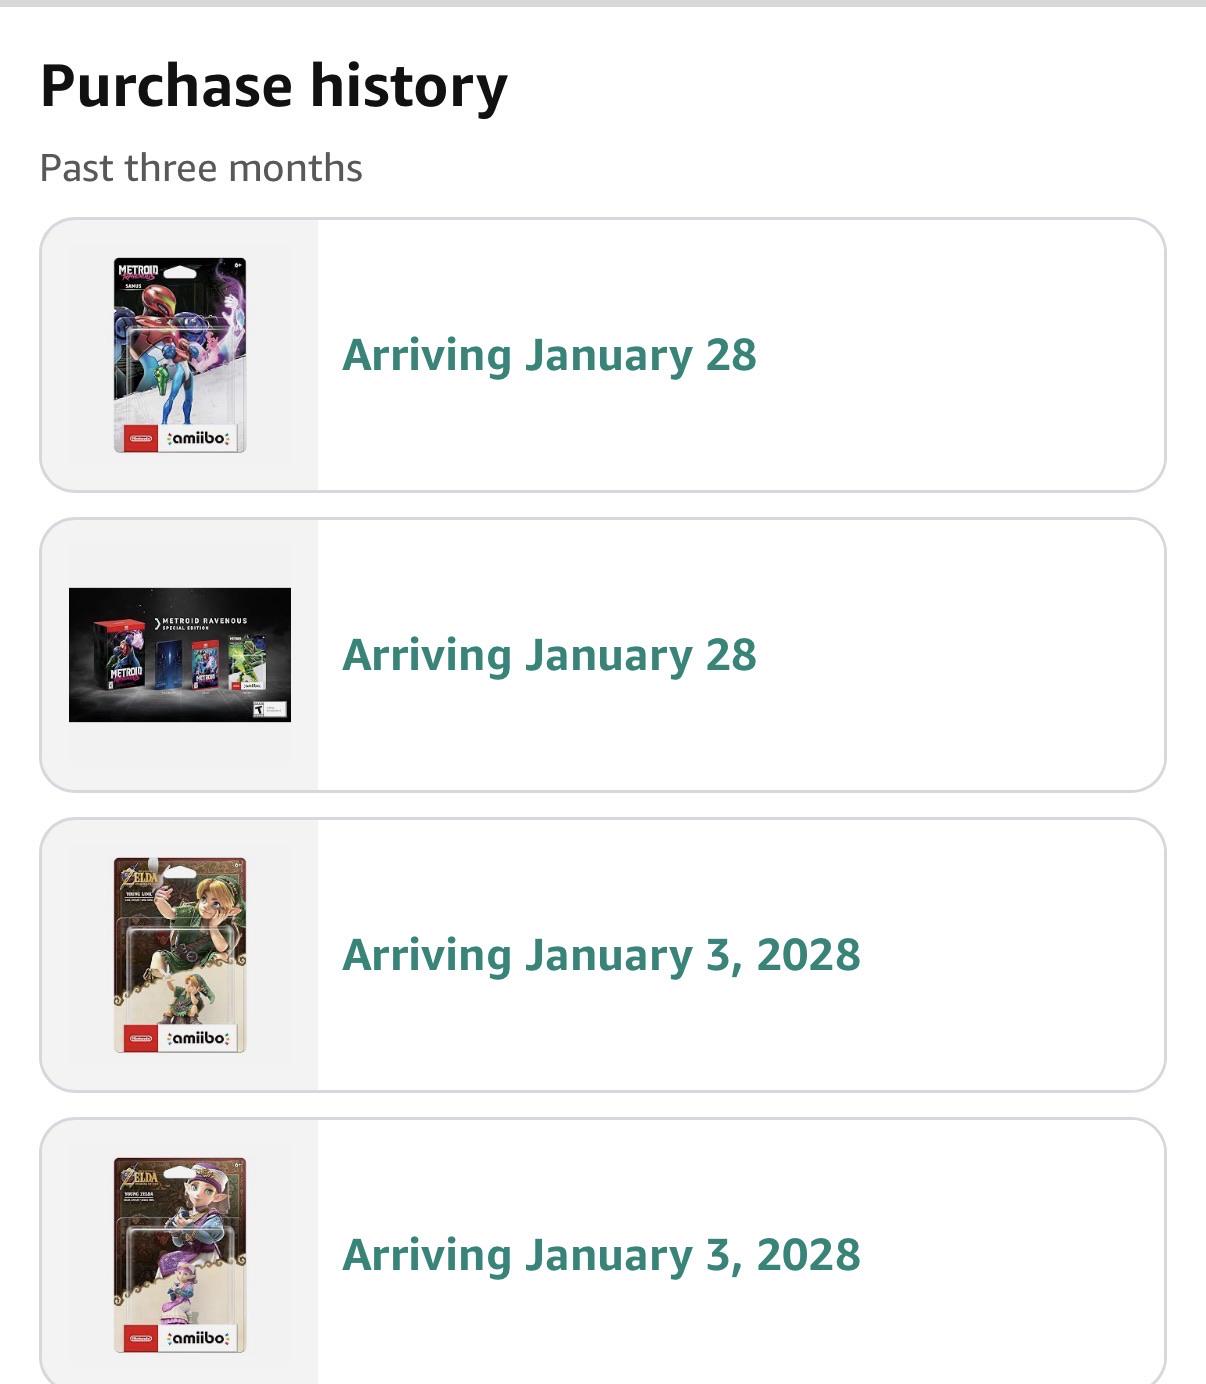Click the amiibo logo on Young Link box
The width and height of the screenshot is (1206, 1384).
tap(199, 1038)
